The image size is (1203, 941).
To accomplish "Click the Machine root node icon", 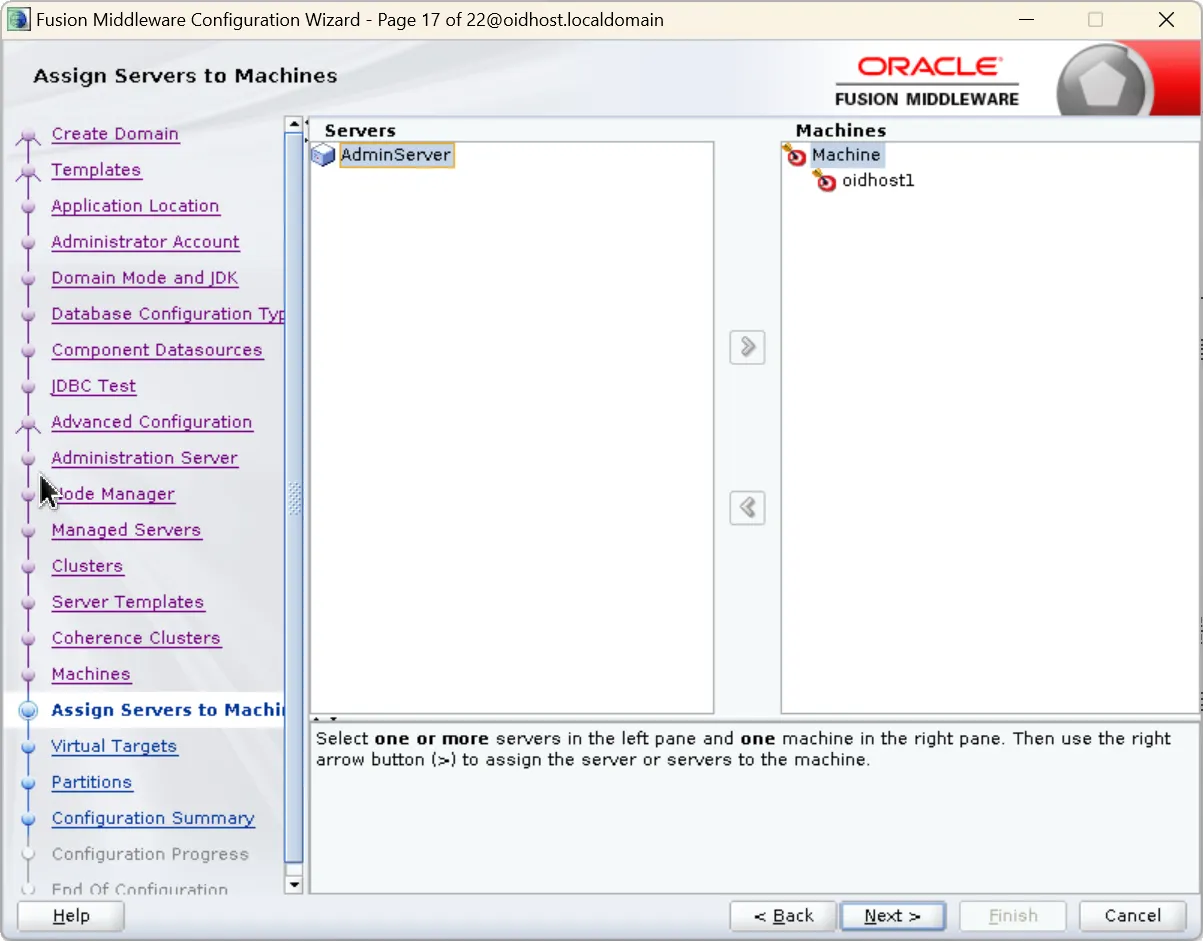I will pos(794,155).
